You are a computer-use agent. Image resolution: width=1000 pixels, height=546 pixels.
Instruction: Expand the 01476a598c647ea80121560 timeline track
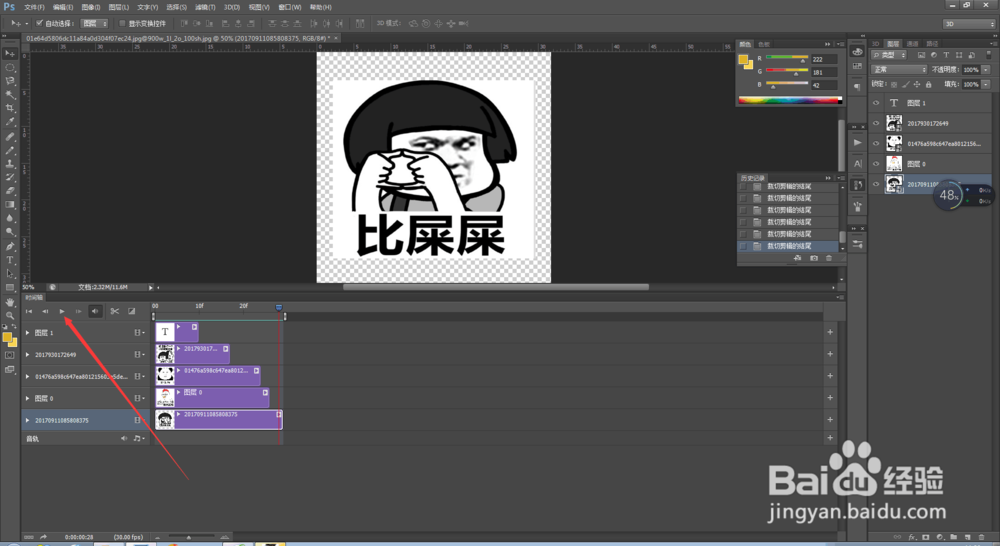pos(27,376)
